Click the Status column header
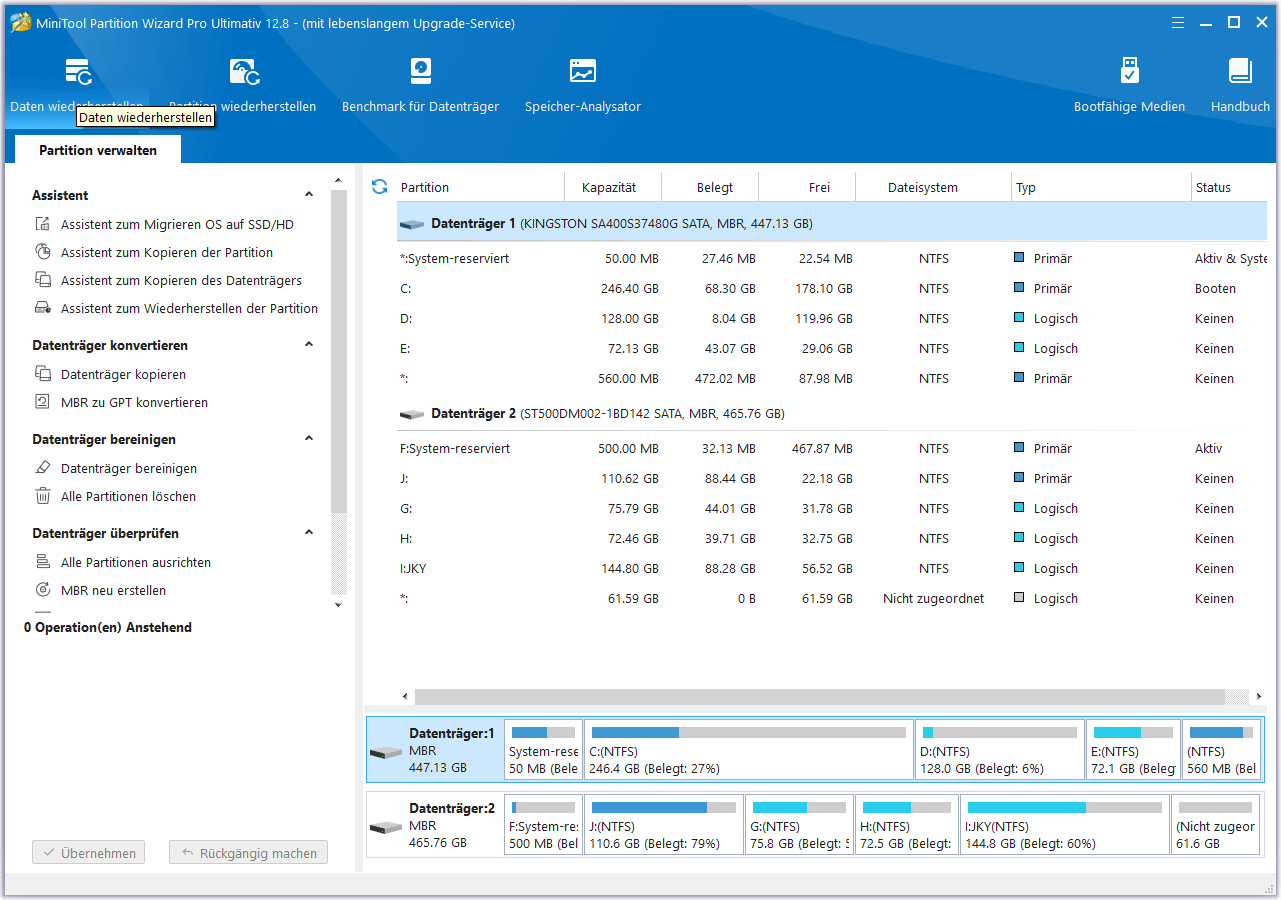 (1228, 187)
